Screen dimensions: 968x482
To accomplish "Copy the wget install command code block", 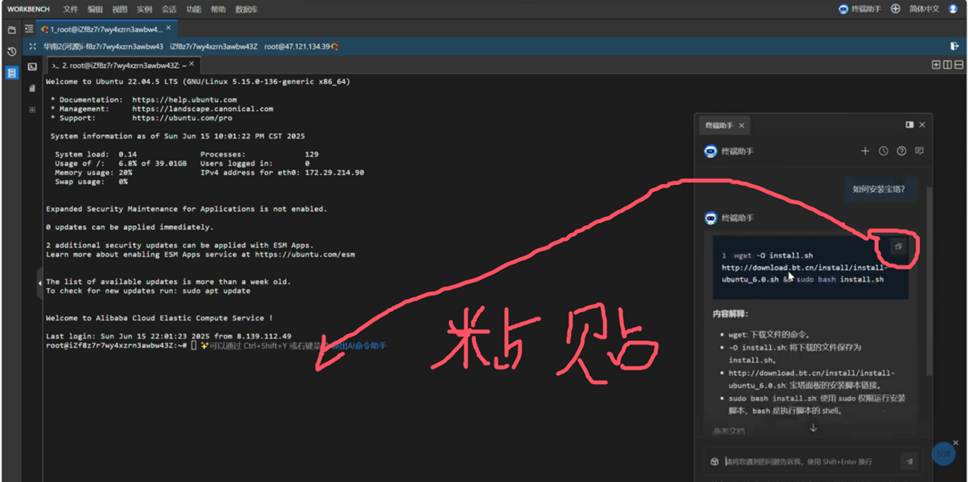I will 897,247.
